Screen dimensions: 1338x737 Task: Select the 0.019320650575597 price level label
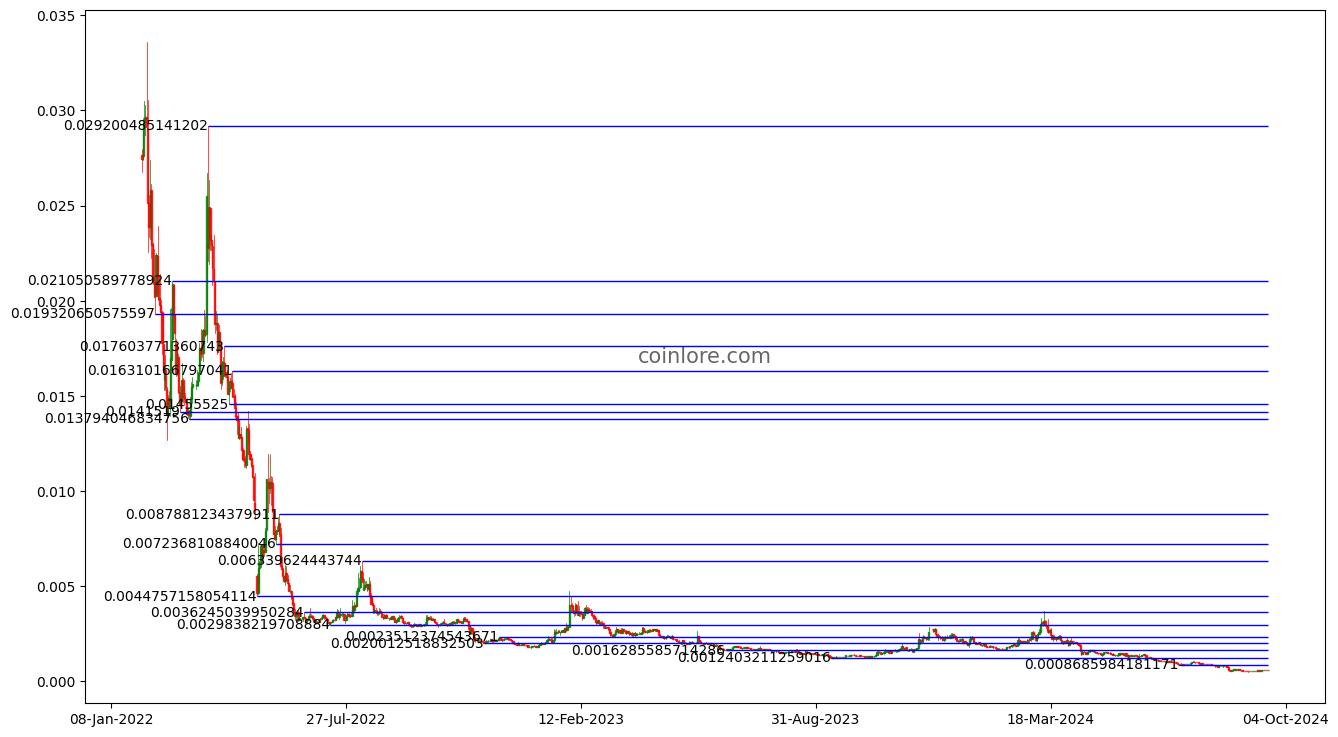click(83, 314)
